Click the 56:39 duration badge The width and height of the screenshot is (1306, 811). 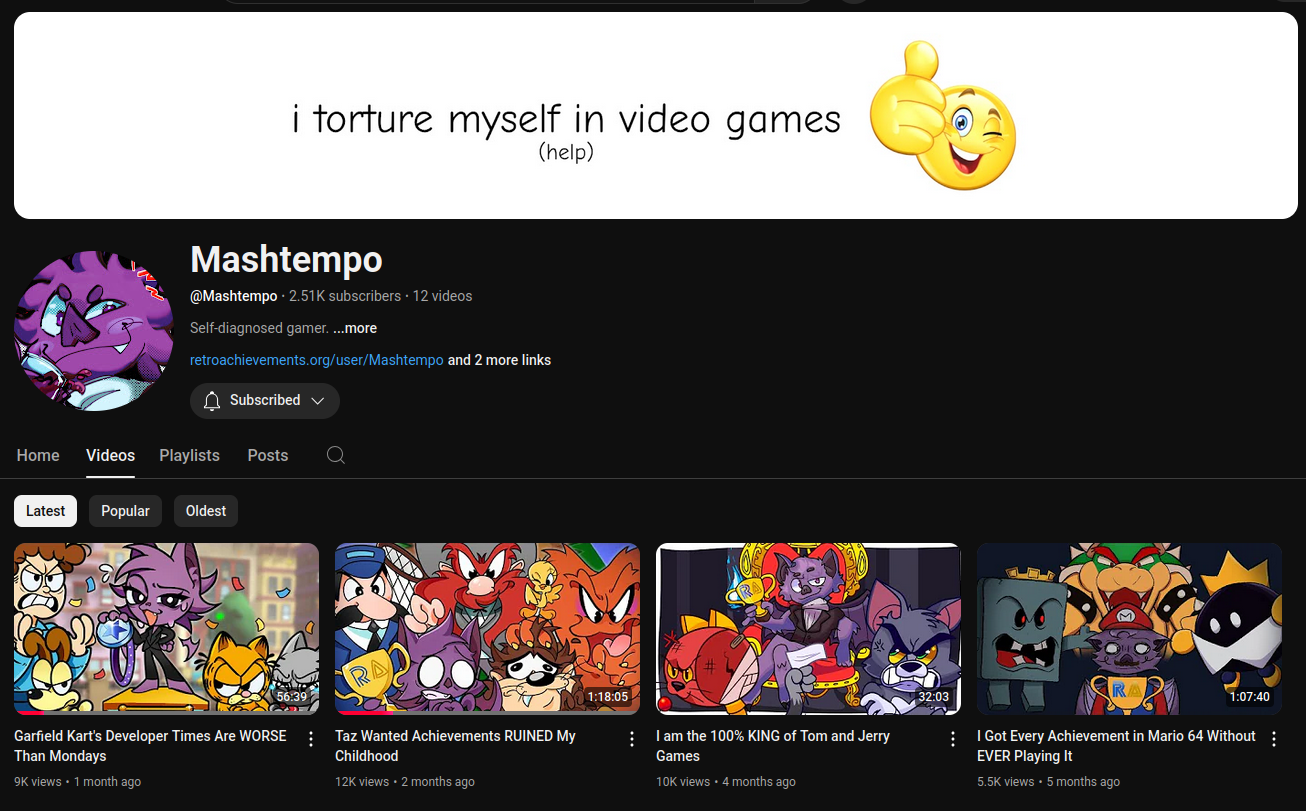[x=292, y=697]
